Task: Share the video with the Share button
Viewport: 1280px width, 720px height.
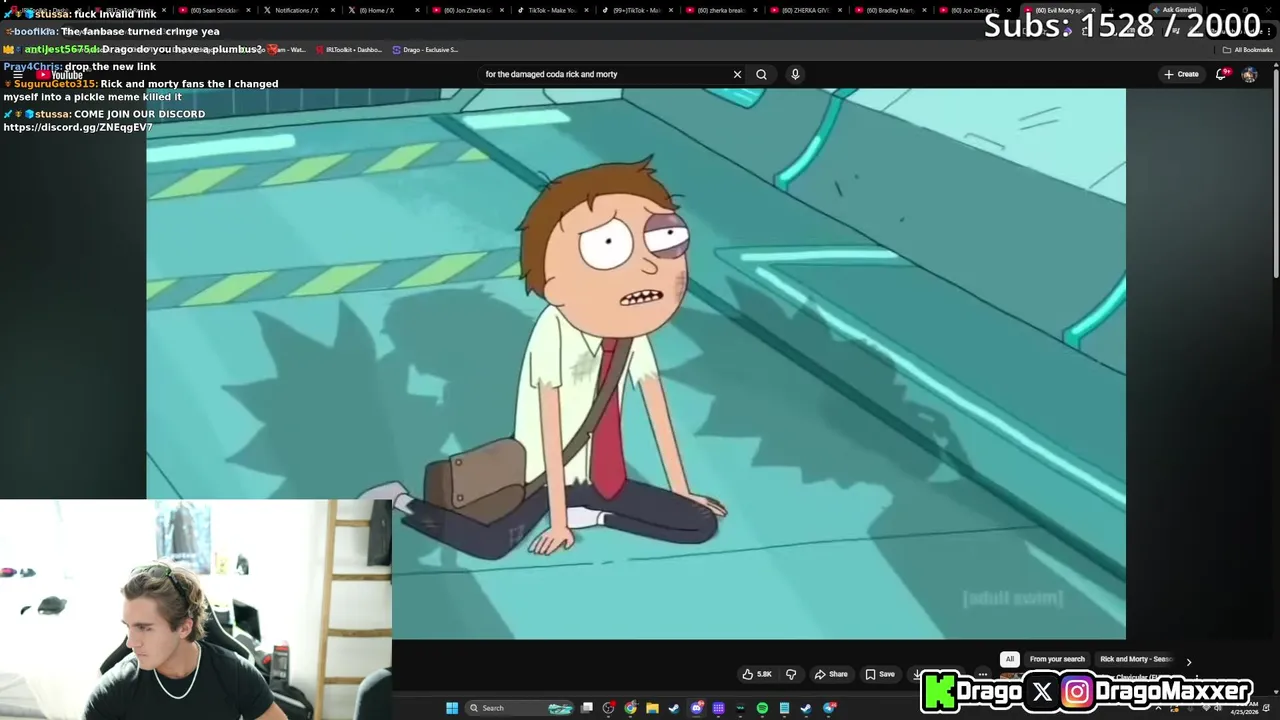Action: (x=831, y=674)
